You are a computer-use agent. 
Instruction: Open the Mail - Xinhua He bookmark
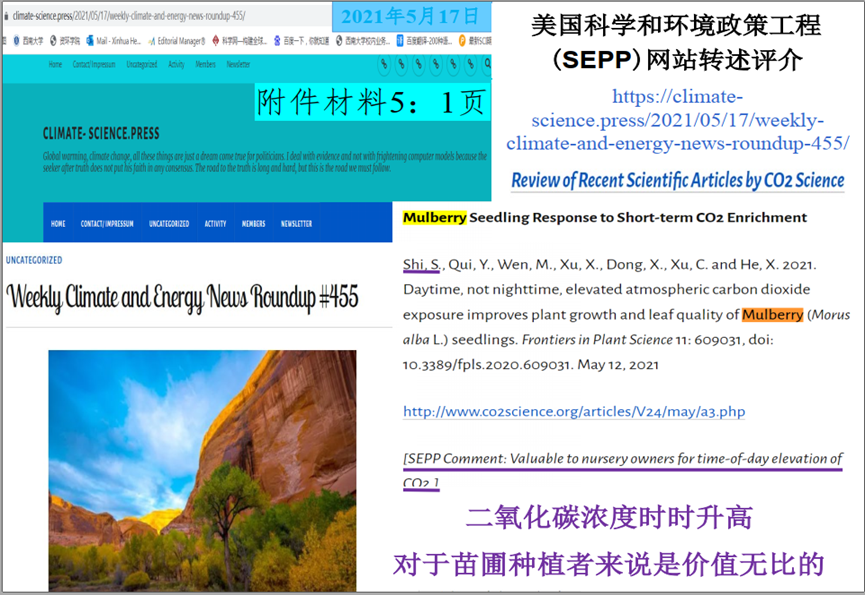pyautogui.click(x=117, y=41)
